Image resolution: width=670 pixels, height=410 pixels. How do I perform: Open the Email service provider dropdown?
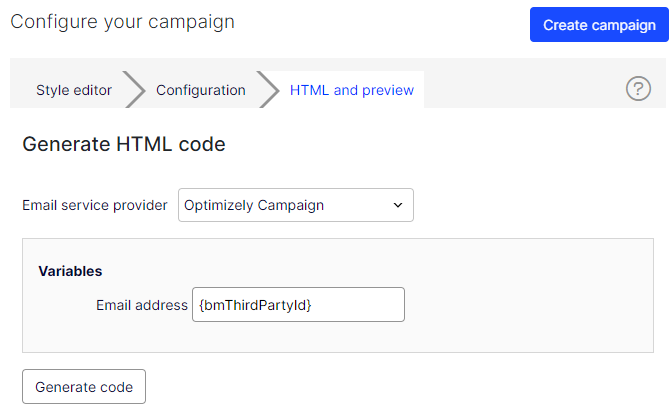click(x=296, y=205)
